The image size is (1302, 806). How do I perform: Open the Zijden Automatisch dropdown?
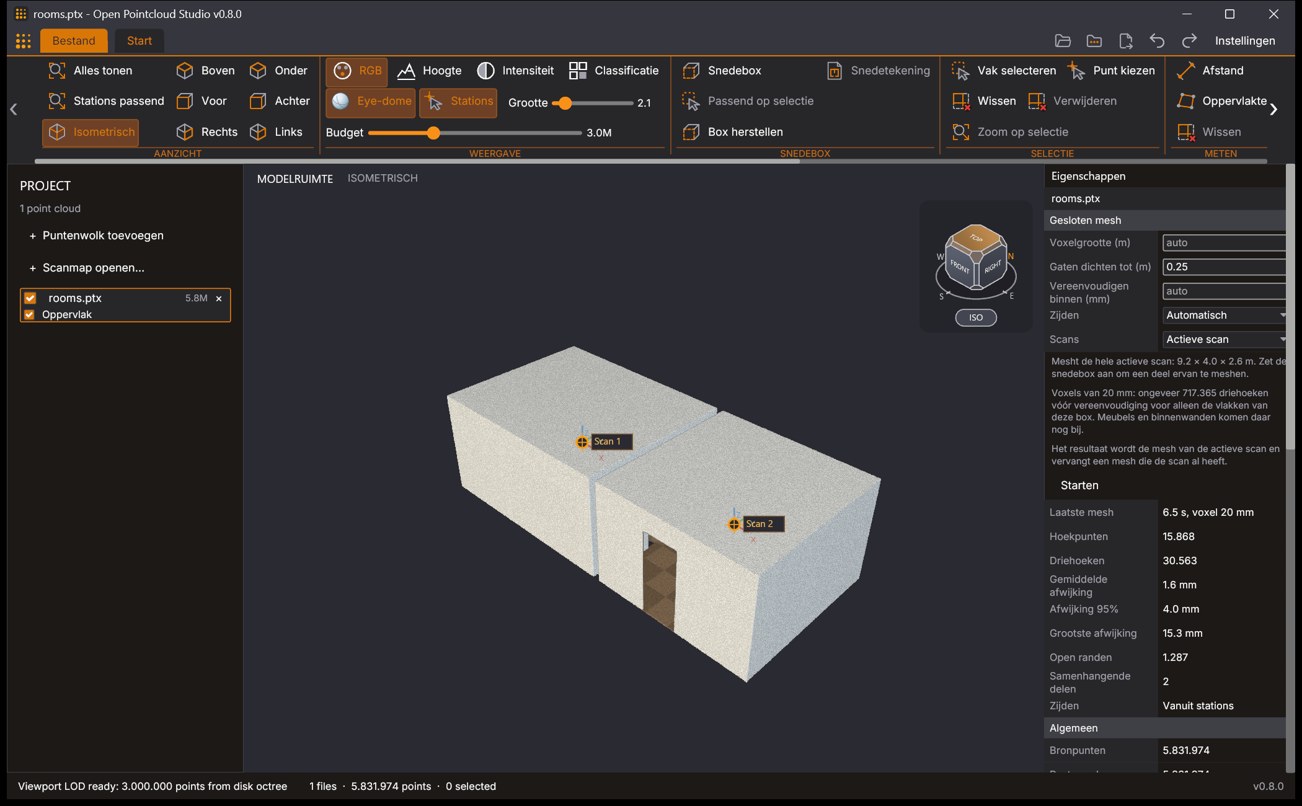click(1225, 315)
